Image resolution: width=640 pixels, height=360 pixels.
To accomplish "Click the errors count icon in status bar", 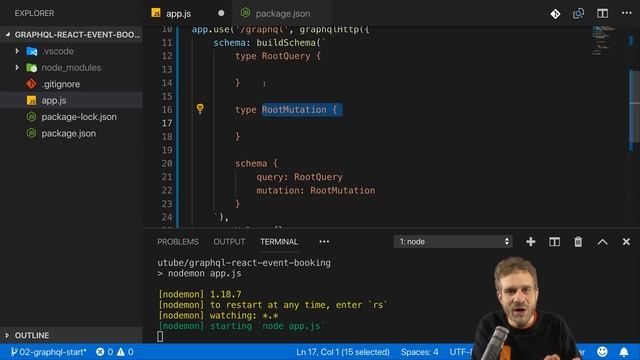I will [x=104, y=352].
